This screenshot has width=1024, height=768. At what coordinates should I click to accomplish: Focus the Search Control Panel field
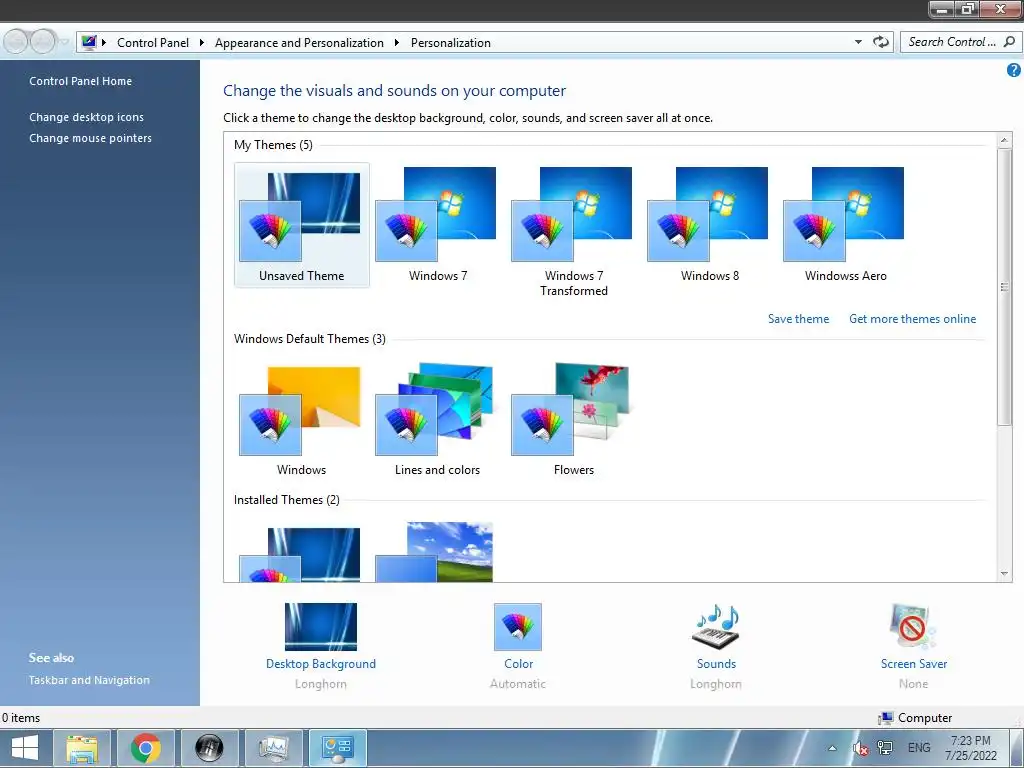tap(960, 42)
